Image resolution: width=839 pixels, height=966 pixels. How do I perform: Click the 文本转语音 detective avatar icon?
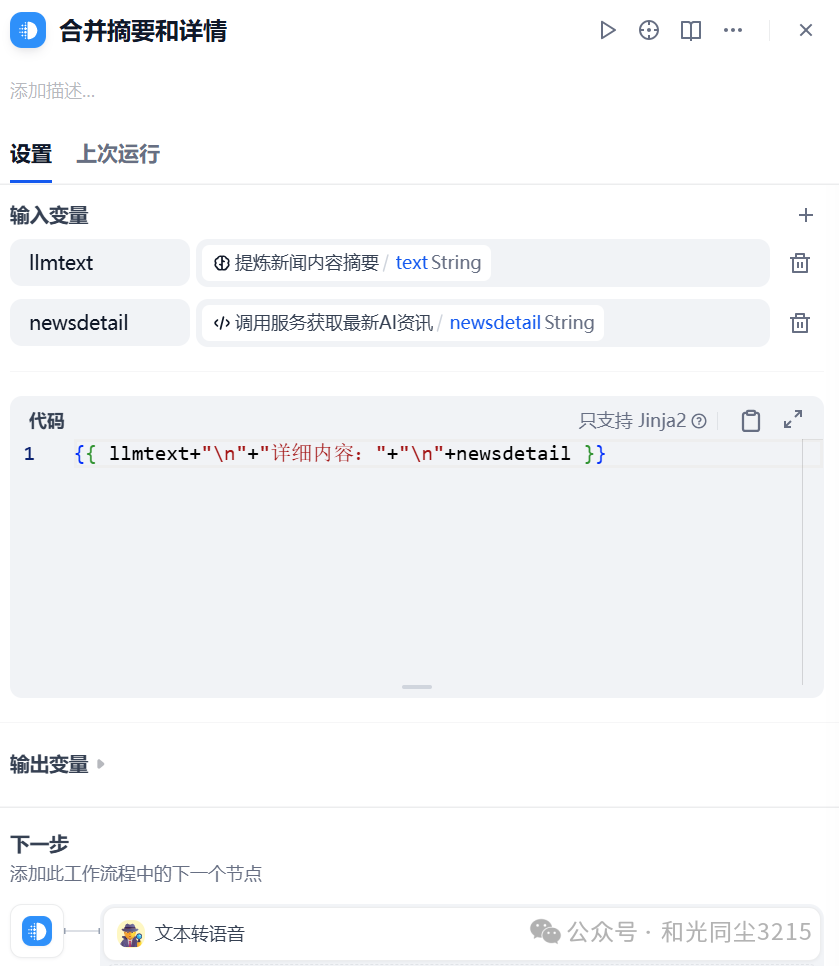(131, 933)
